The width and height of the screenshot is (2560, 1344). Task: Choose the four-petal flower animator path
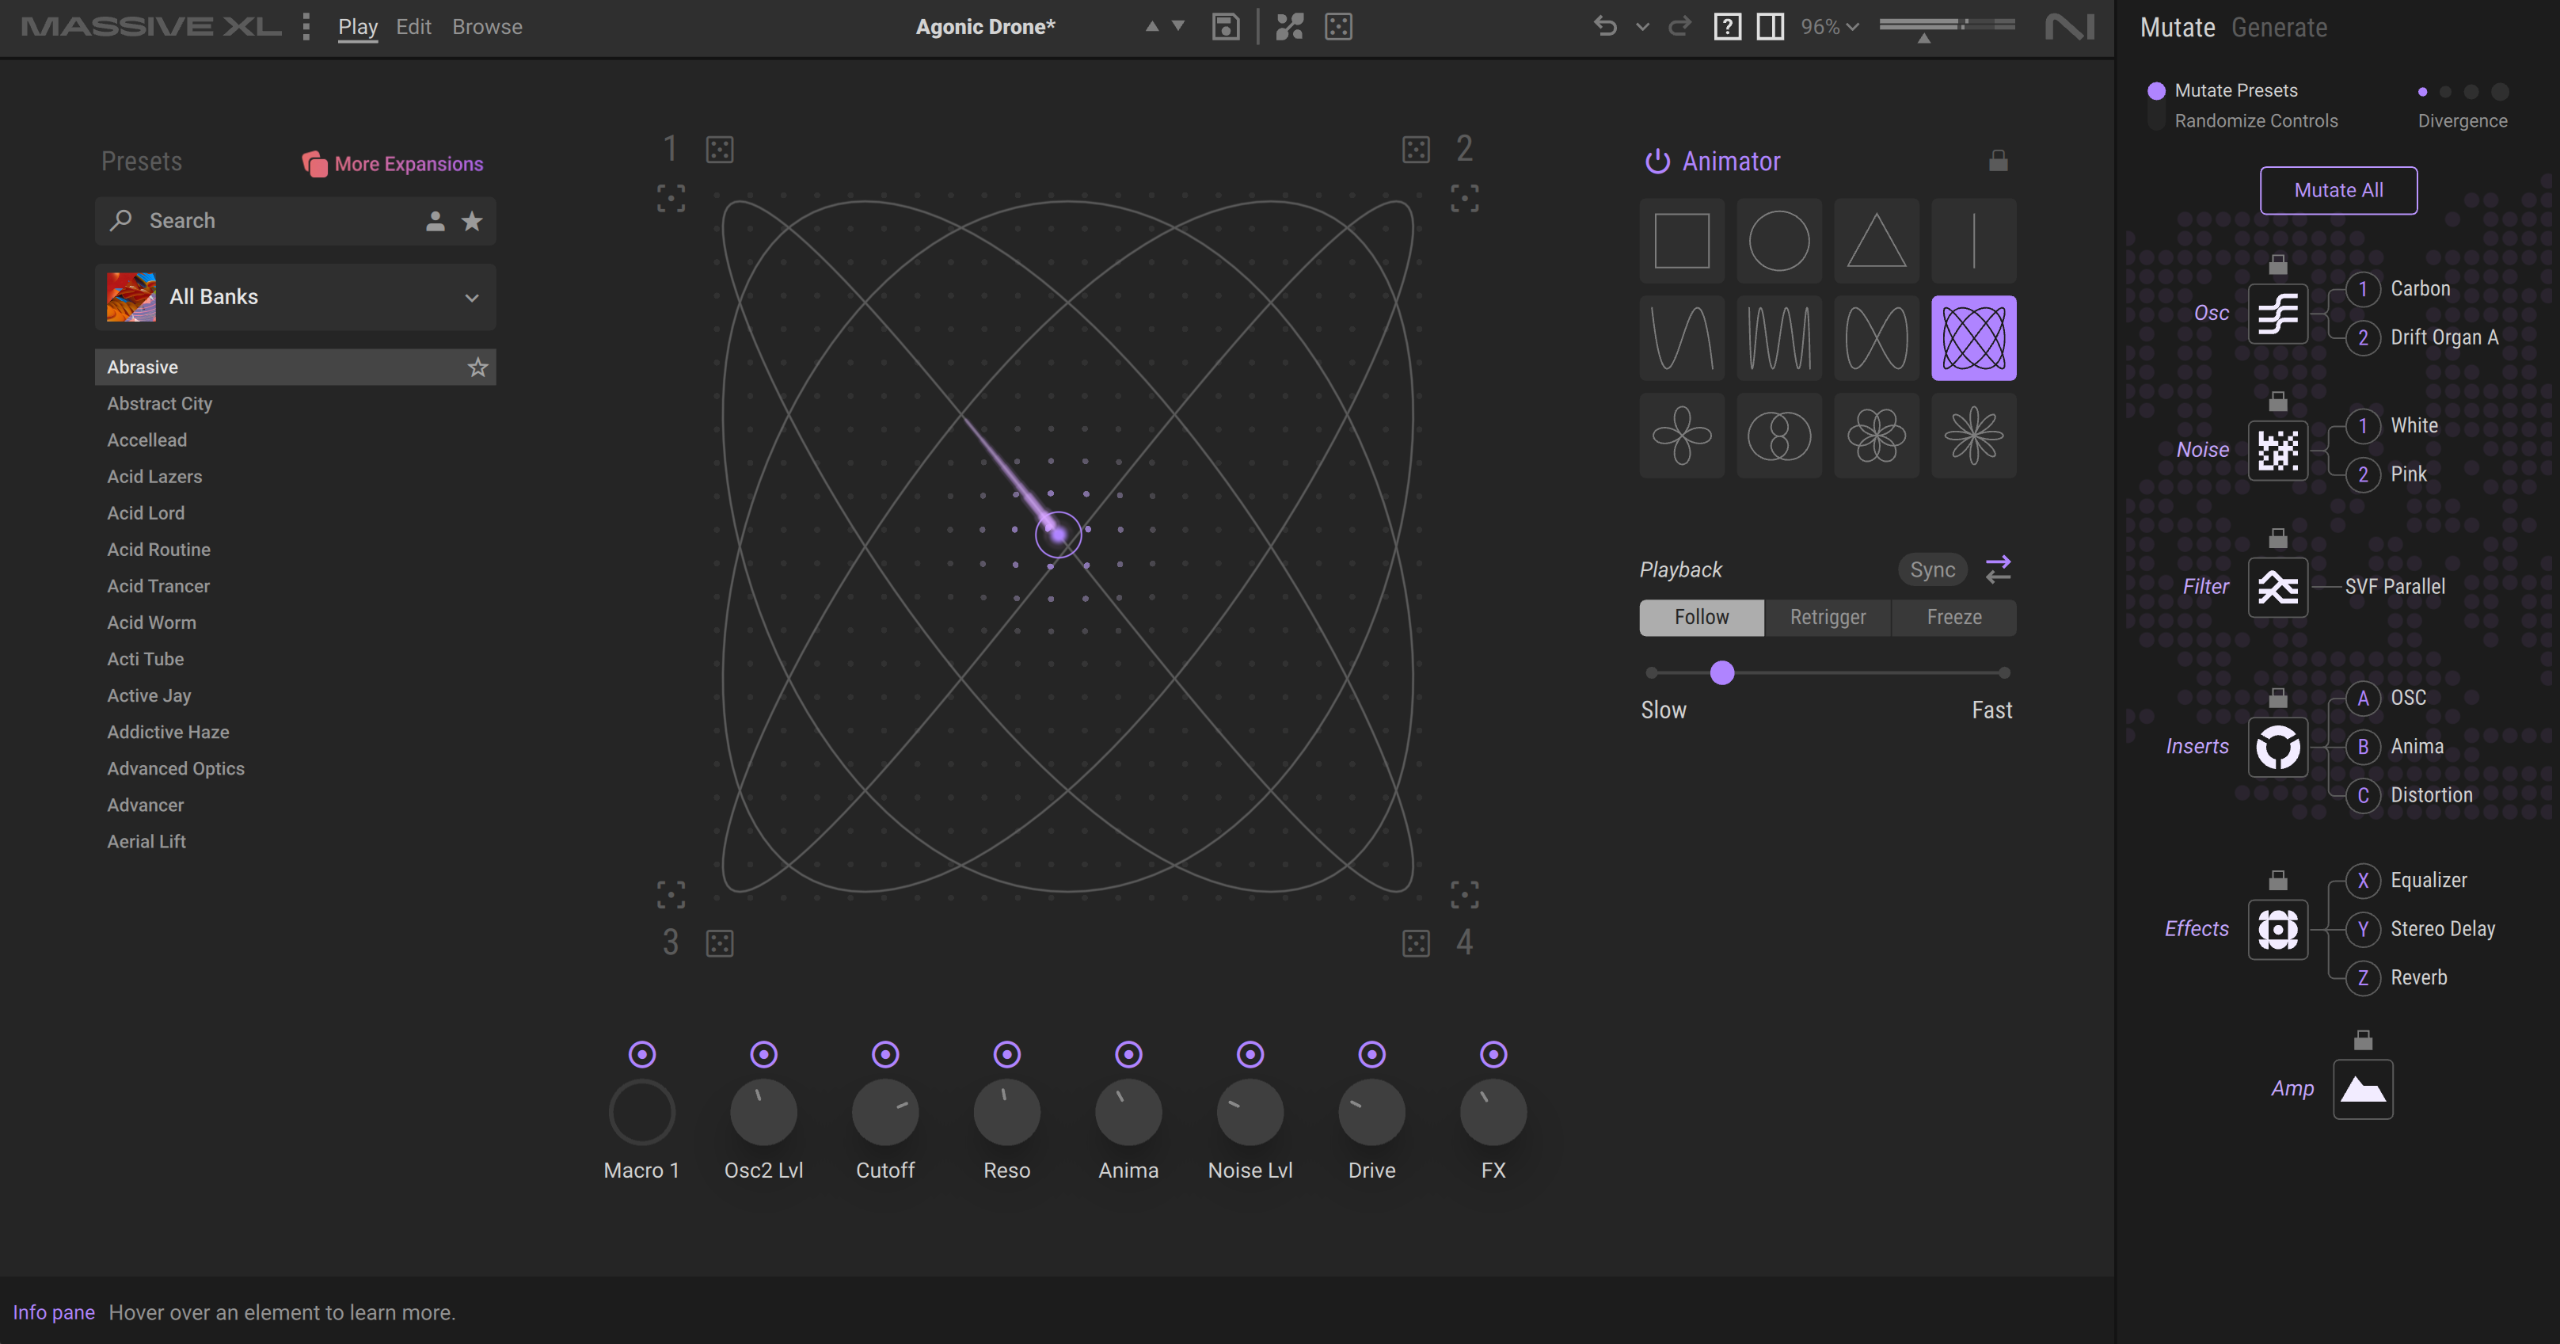click(1681, 435)
